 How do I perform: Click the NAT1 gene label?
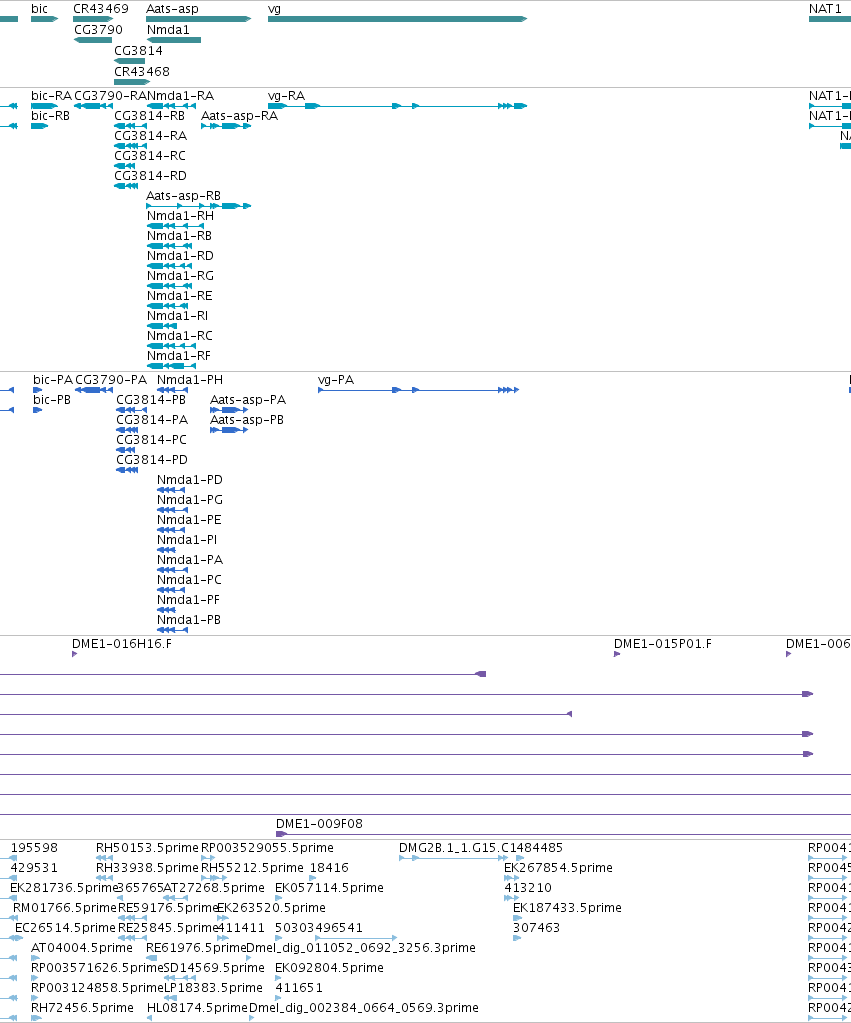click(x=825, y=9)
